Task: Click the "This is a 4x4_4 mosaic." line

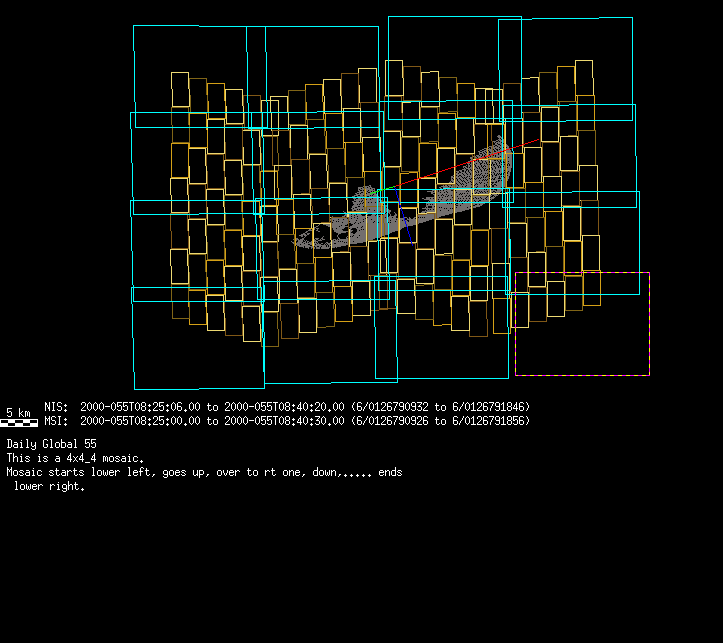Action: coord(75,458)
